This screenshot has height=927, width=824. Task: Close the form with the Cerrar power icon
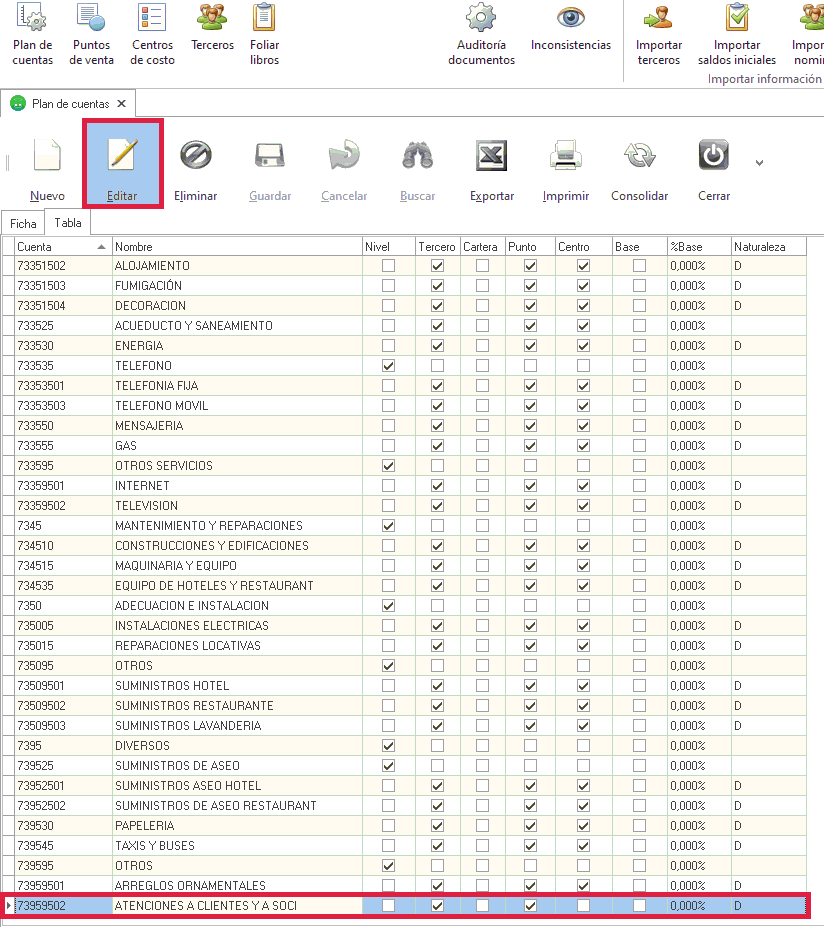point(713,156)
